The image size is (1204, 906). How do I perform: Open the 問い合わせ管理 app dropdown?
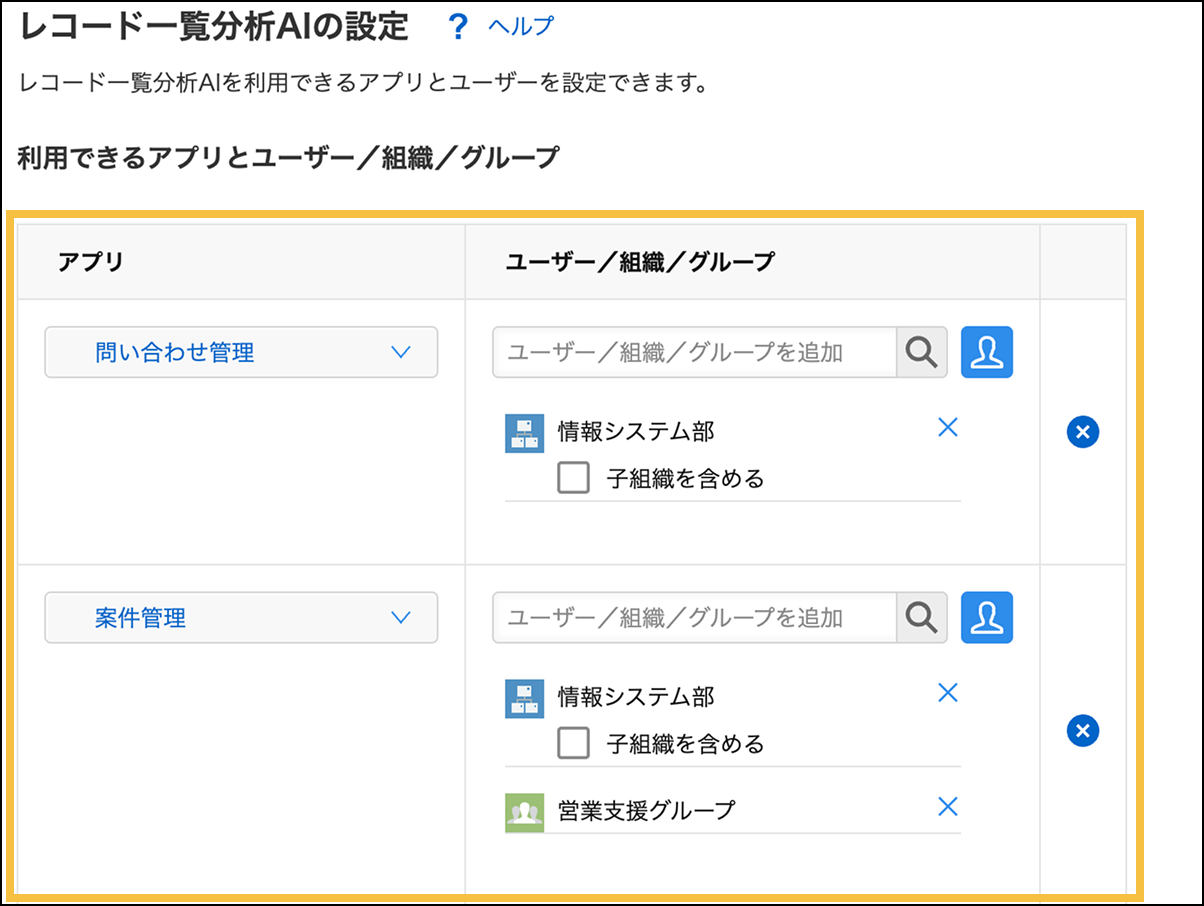(x=241, y=352)
